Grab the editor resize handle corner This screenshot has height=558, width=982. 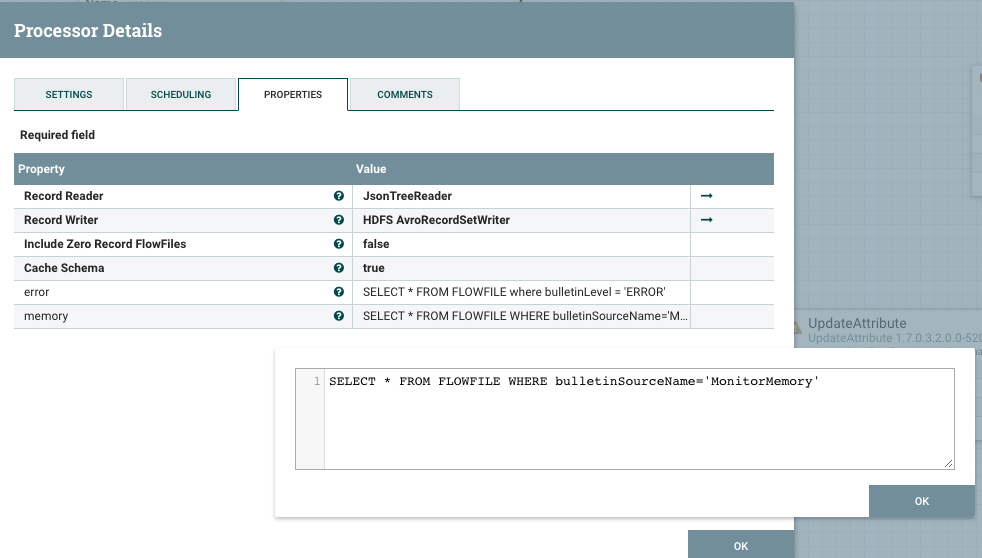tap(949, 464)
